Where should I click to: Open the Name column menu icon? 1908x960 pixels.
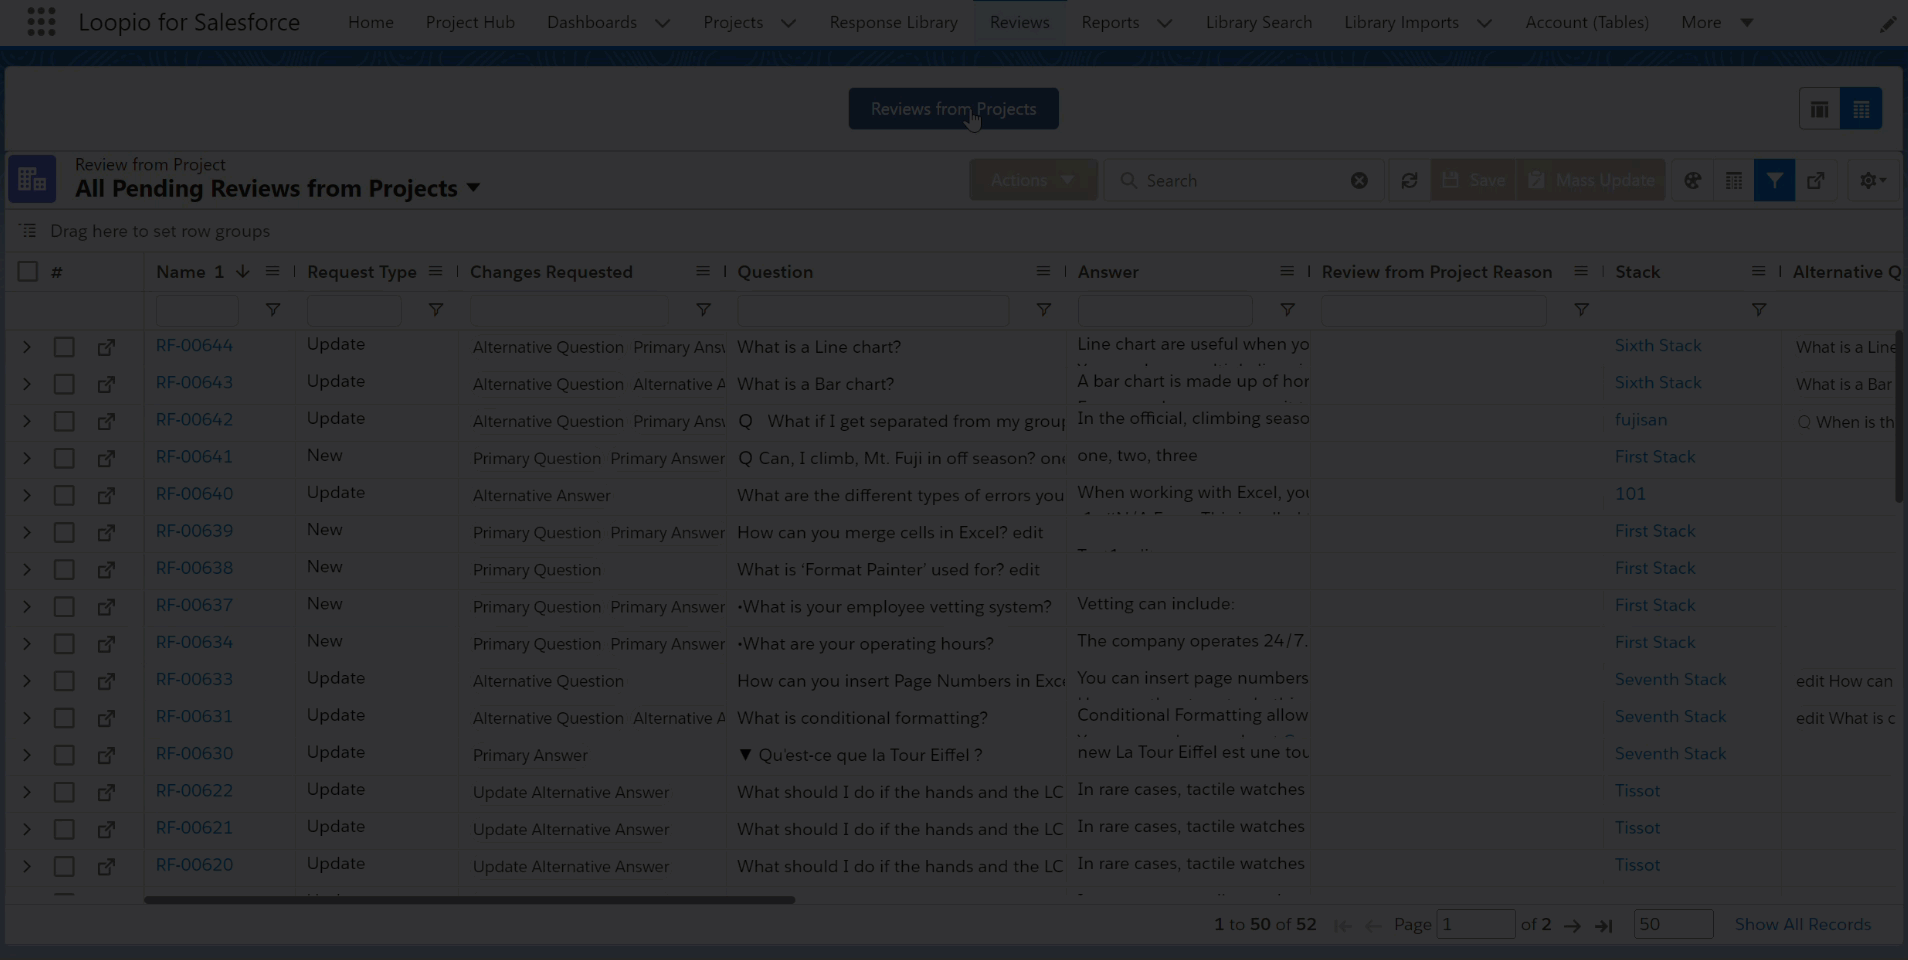click(x=272, y=272)
